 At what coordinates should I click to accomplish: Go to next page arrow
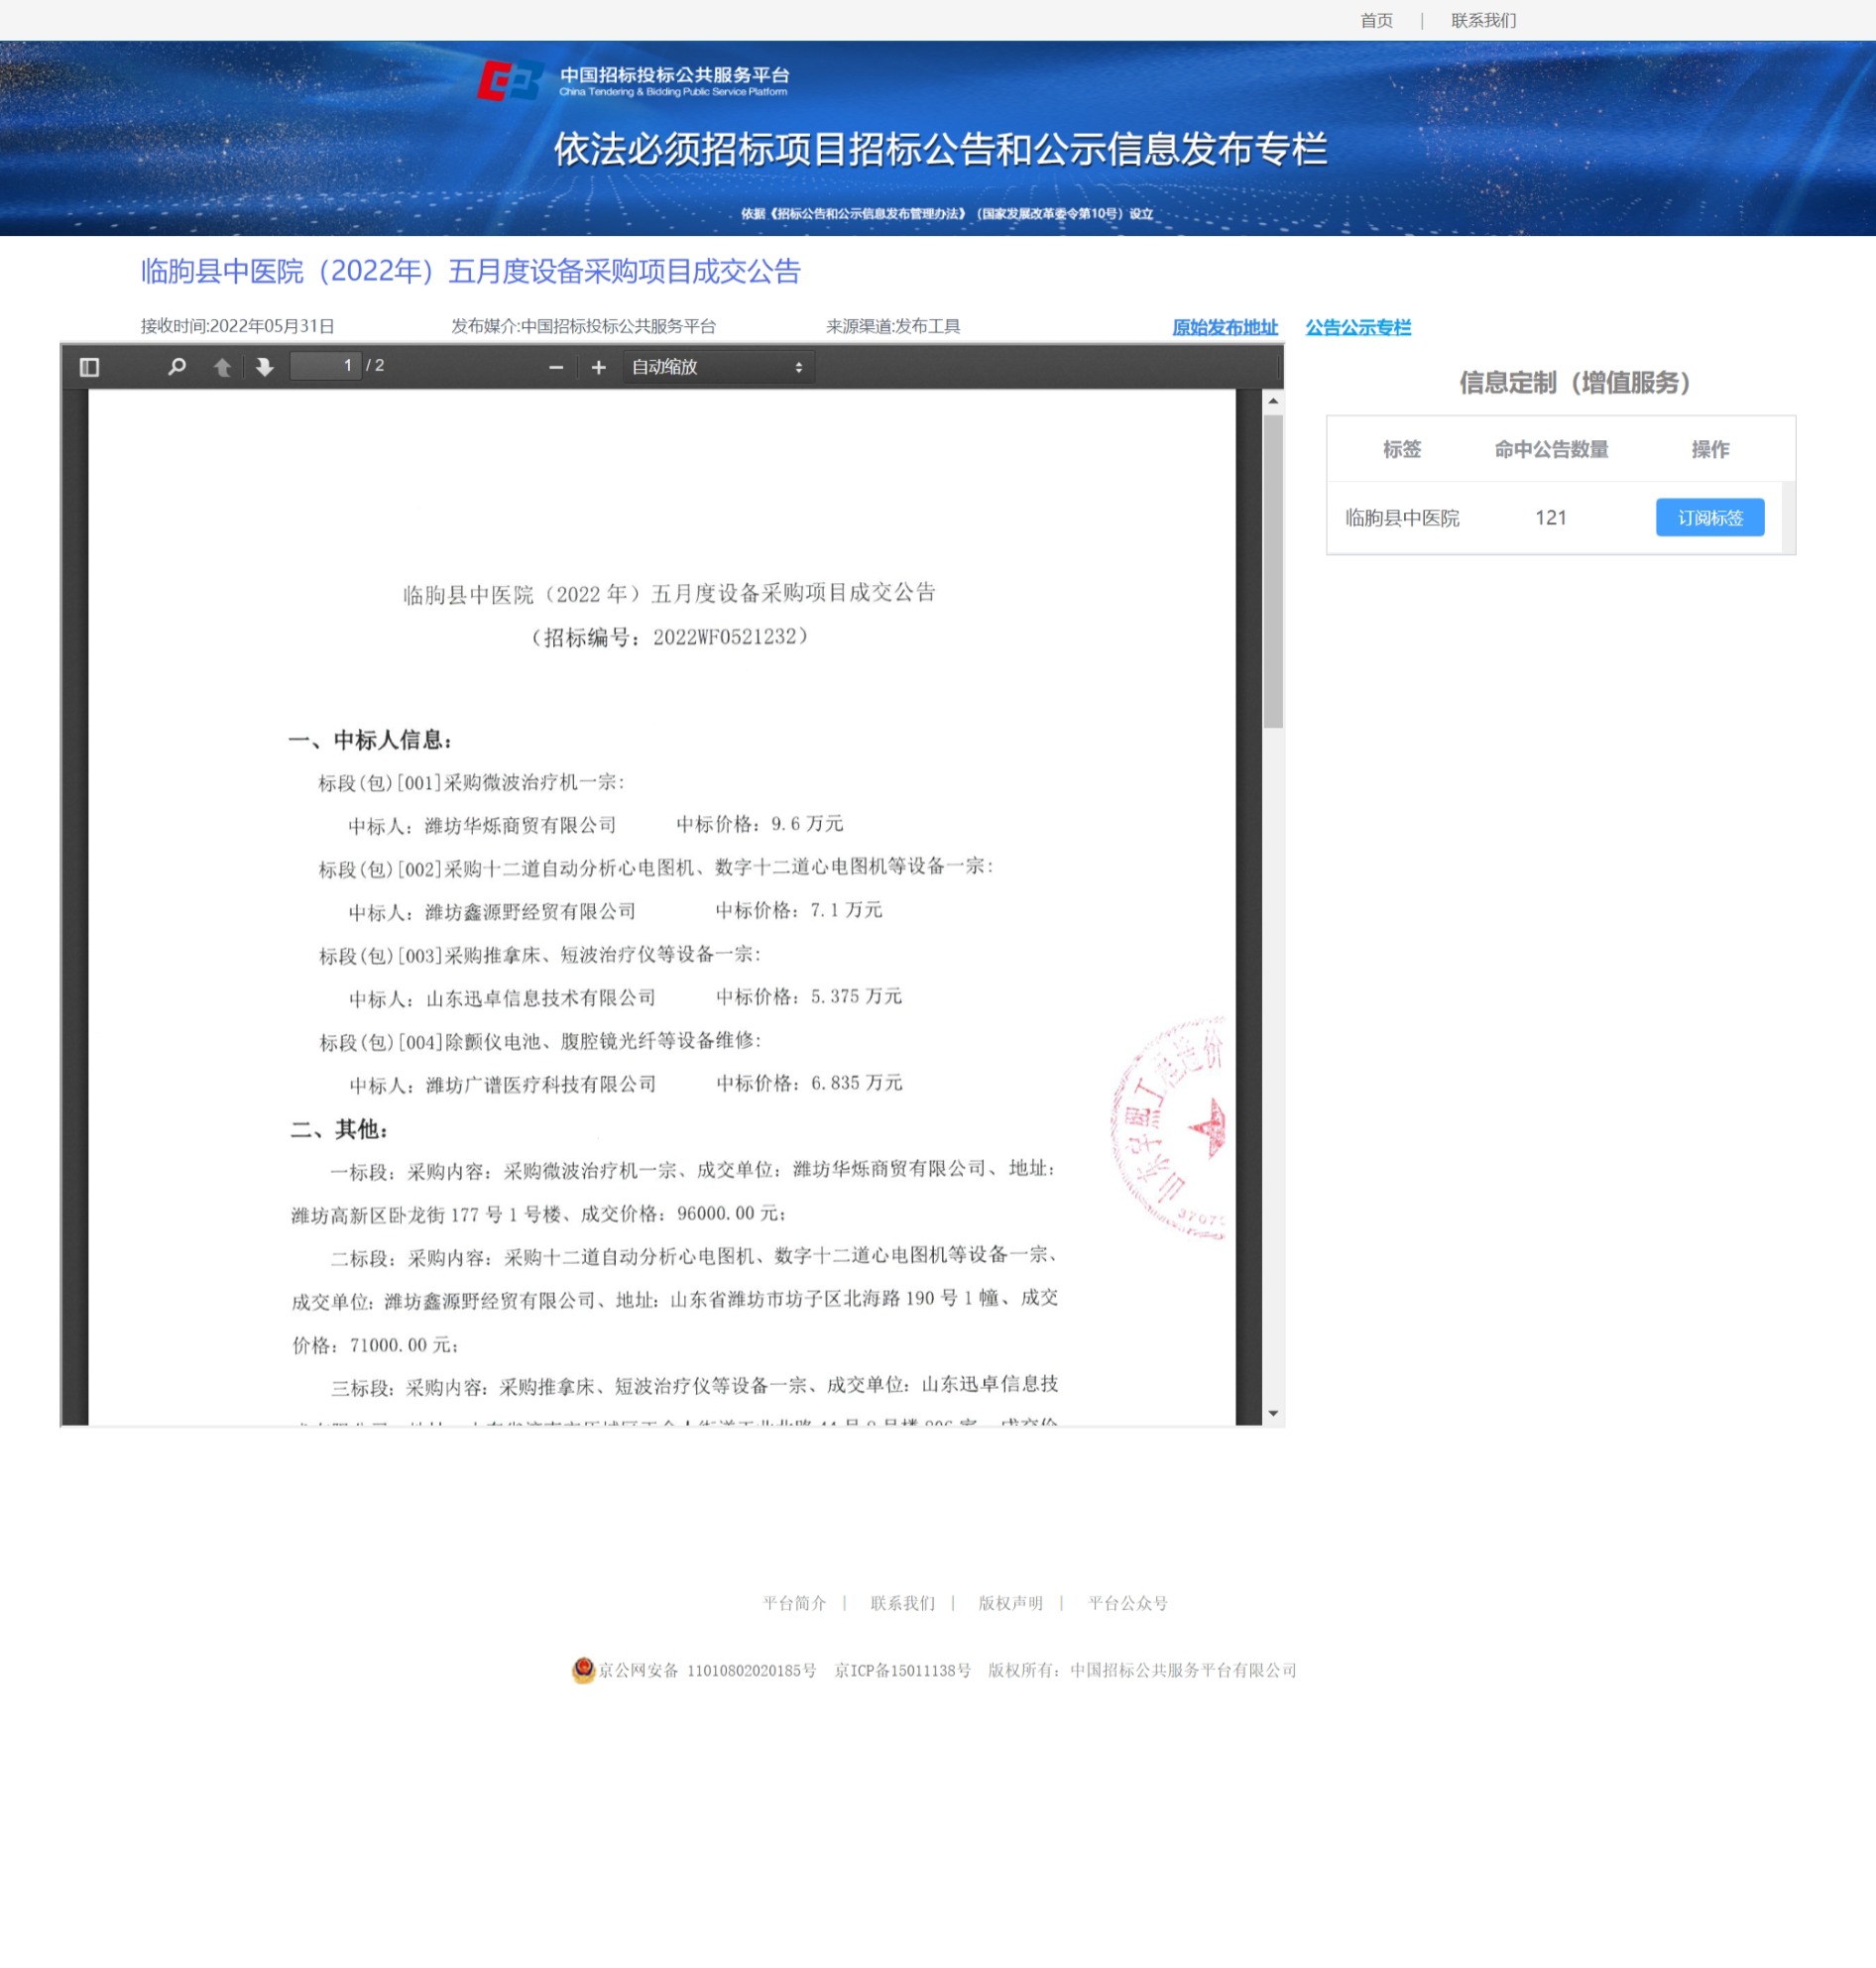click(x=264, y=367)
